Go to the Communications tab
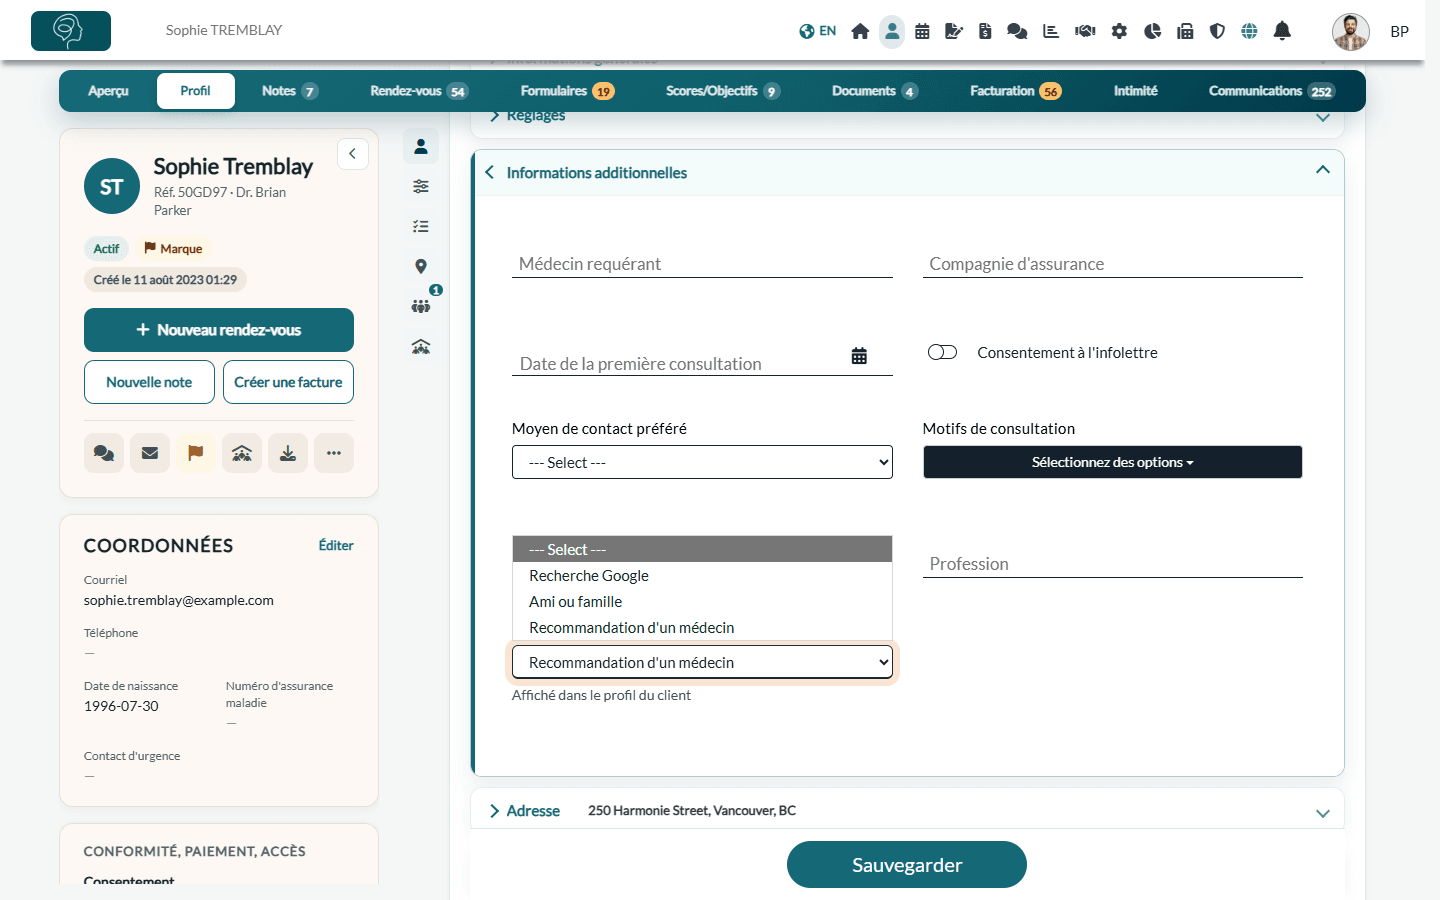The width and height of the screenshot is (1440, 900). (1271, 91)
